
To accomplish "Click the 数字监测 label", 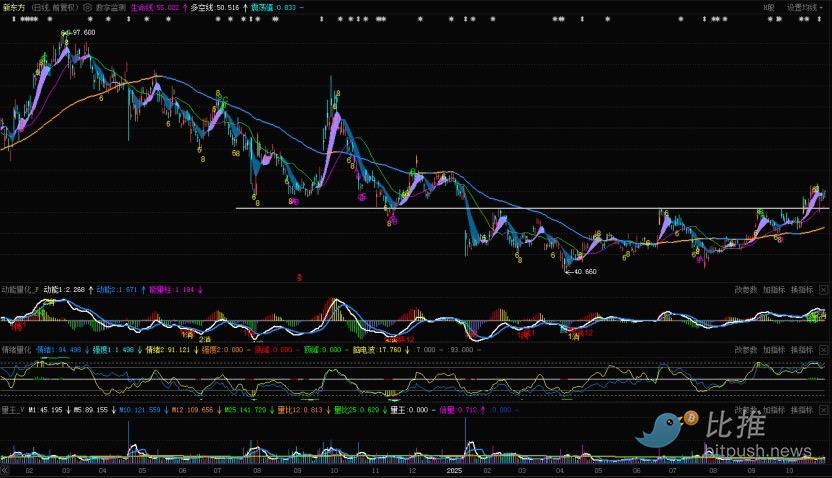I will [x=111, y=8].
